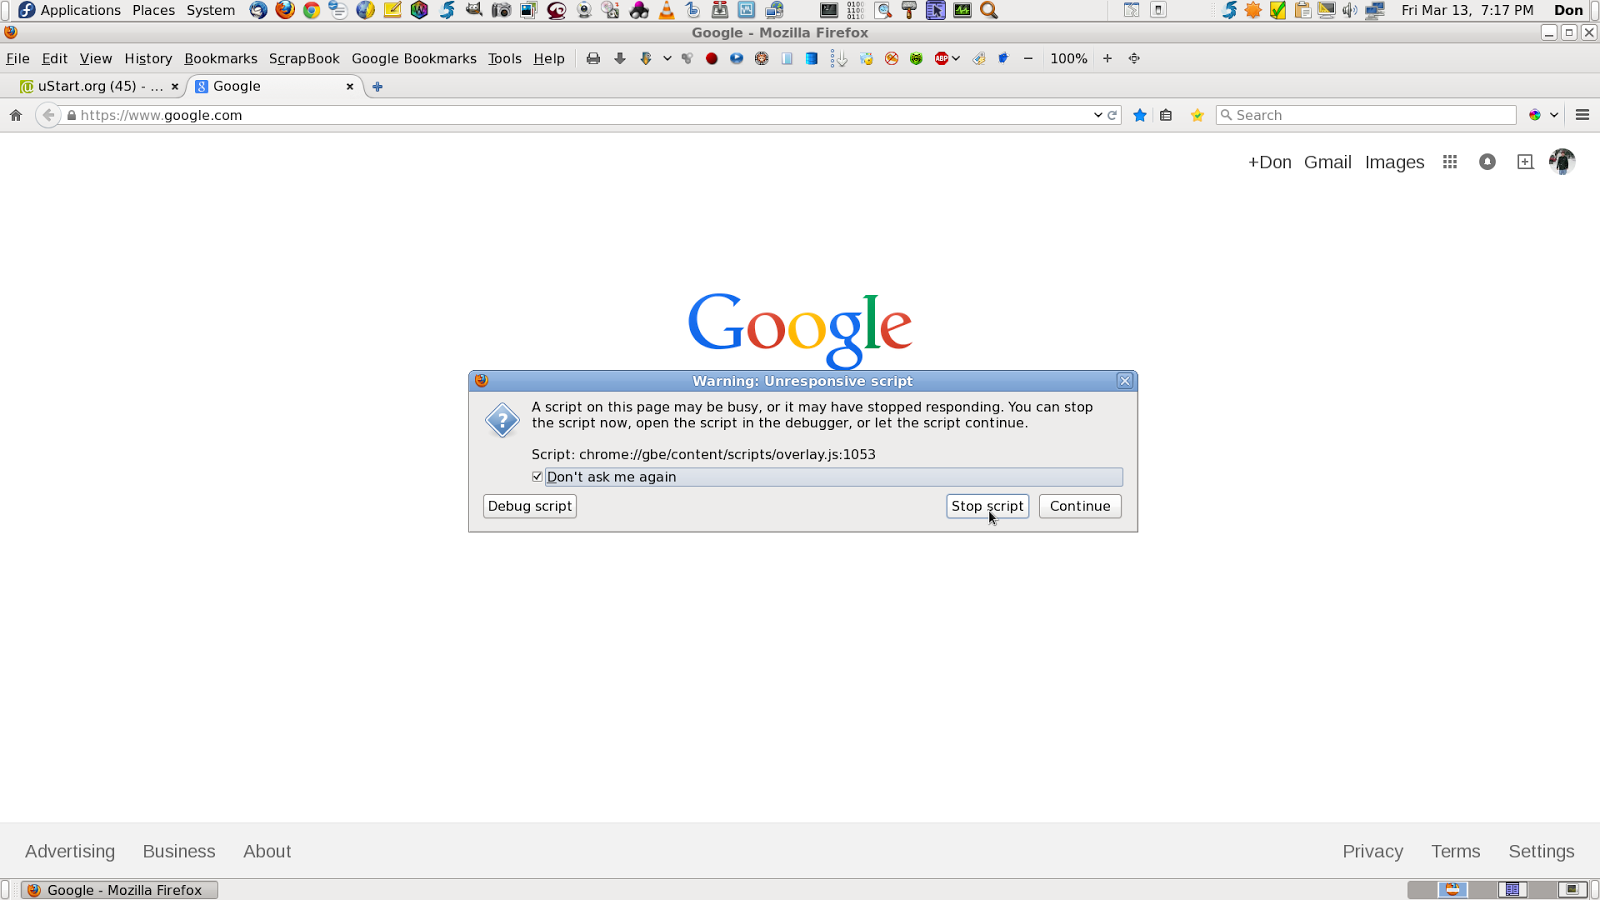Open the Bookmarks menu

pos(221,59)
